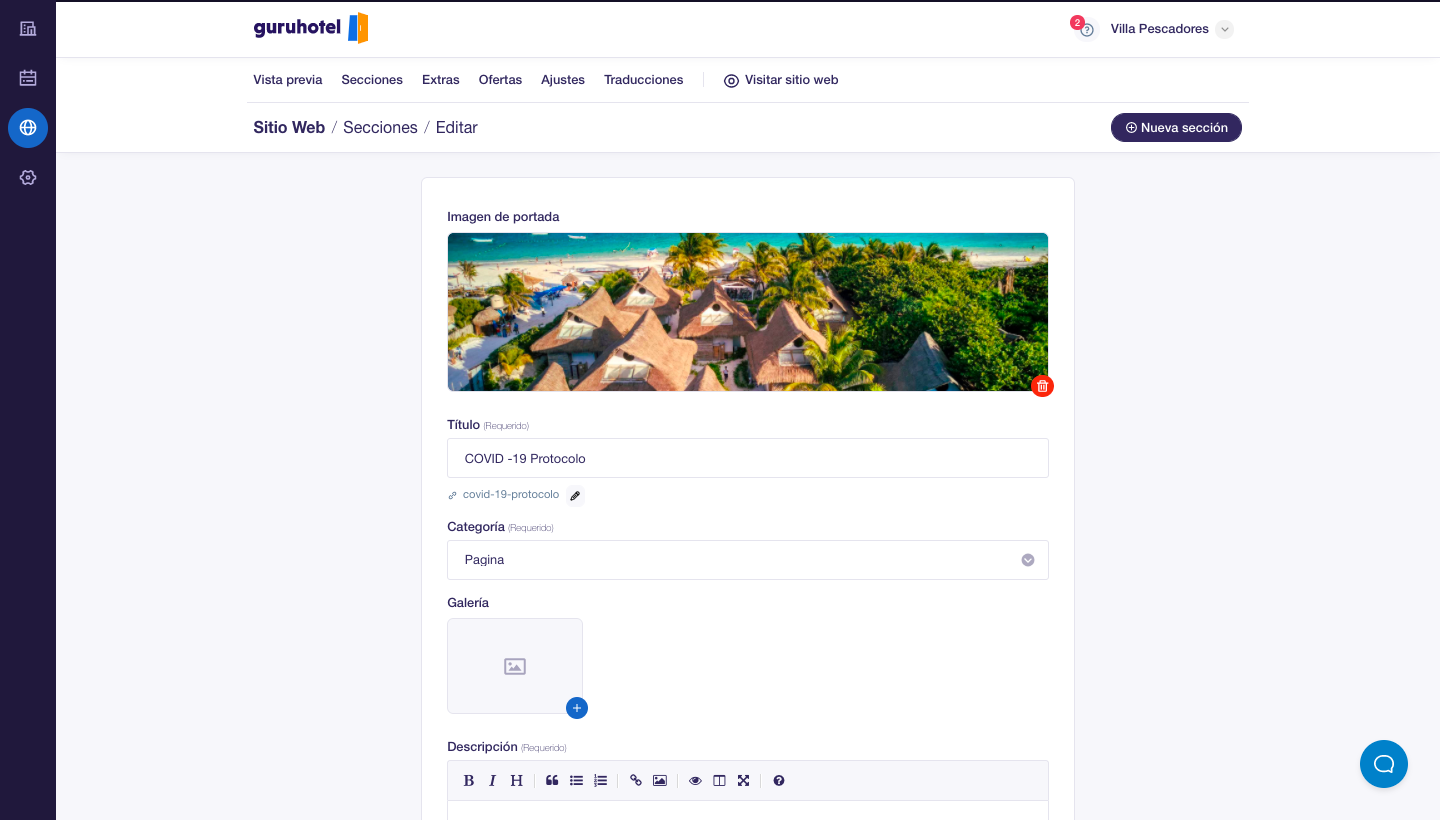1440x820 pixels.
Task: Click the Título input field
Action: tap(748, 458)
